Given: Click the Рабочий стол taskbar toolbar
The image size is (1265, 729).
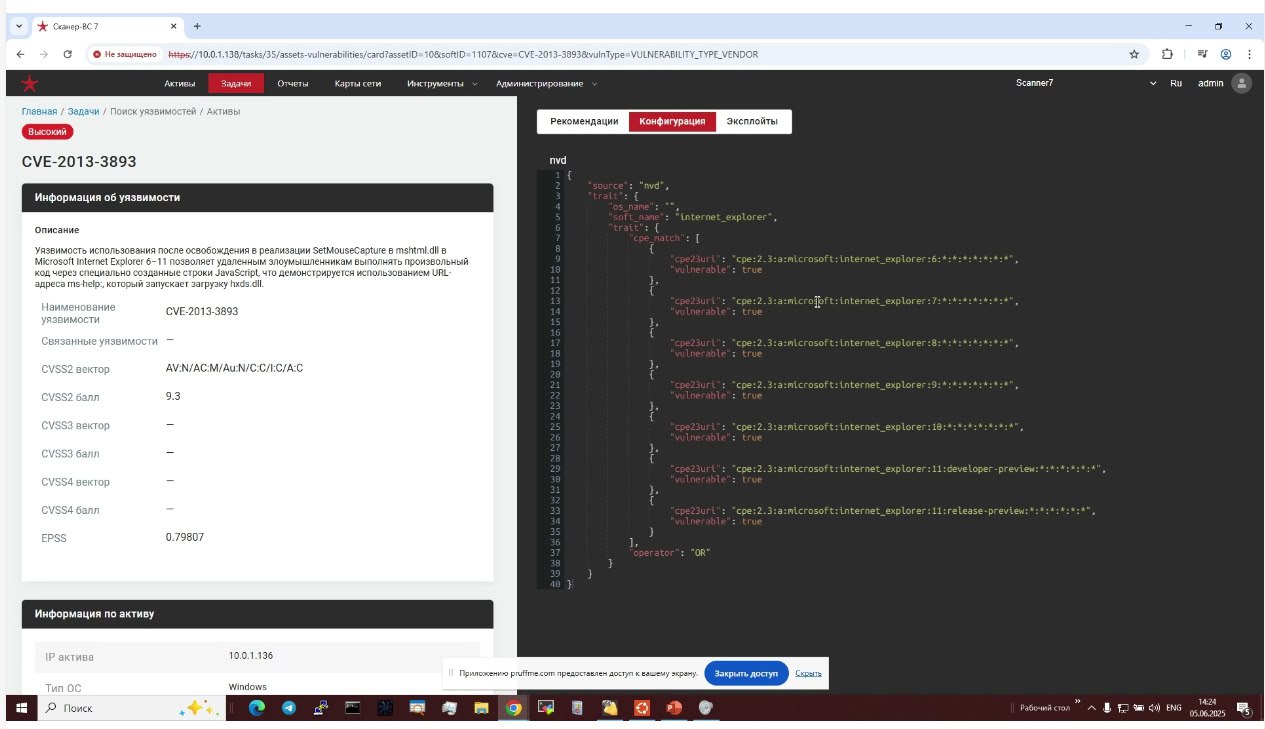Looking at the screenshot, I should [1045, 708].
